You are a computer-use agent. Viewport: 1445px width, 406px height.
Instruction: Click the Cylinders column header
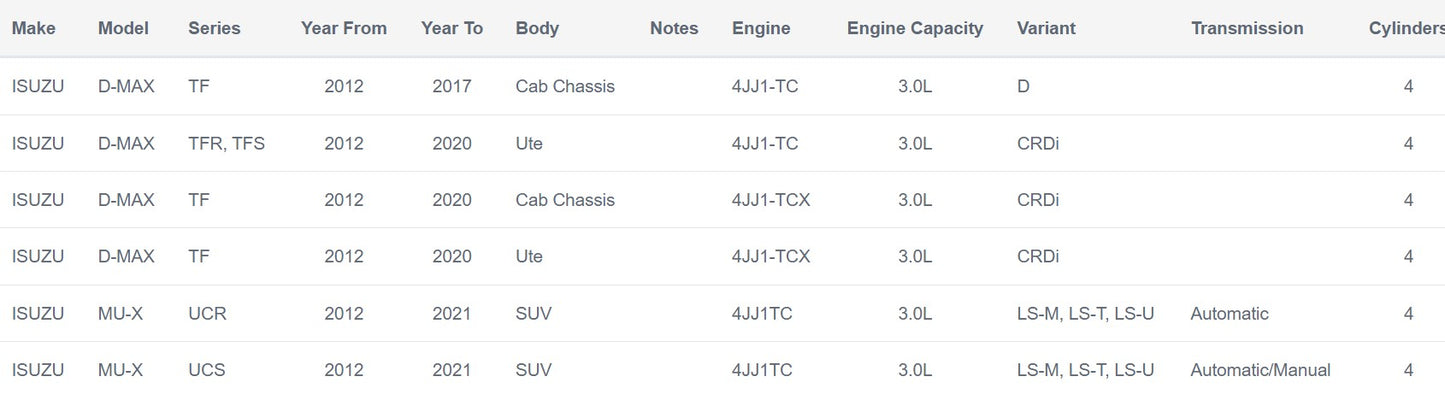1406,28
